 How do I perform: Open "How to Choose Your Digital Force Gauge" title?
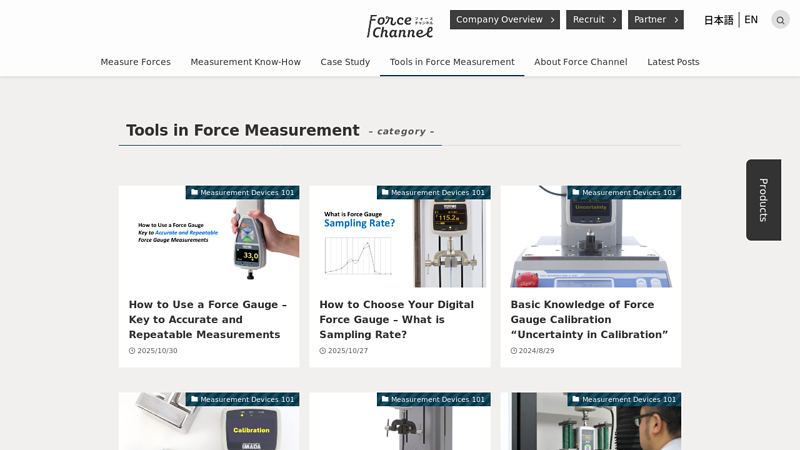coord(396,319)
